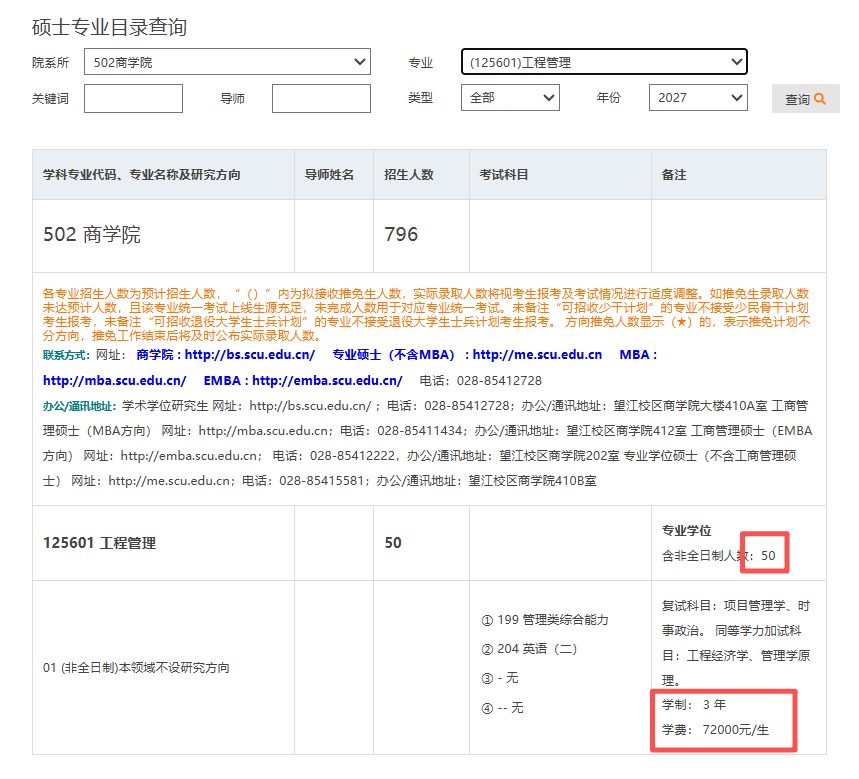Viewport: 859px width, 779px height.
Task: Click the 查询 search button
Action: (805, 99)
